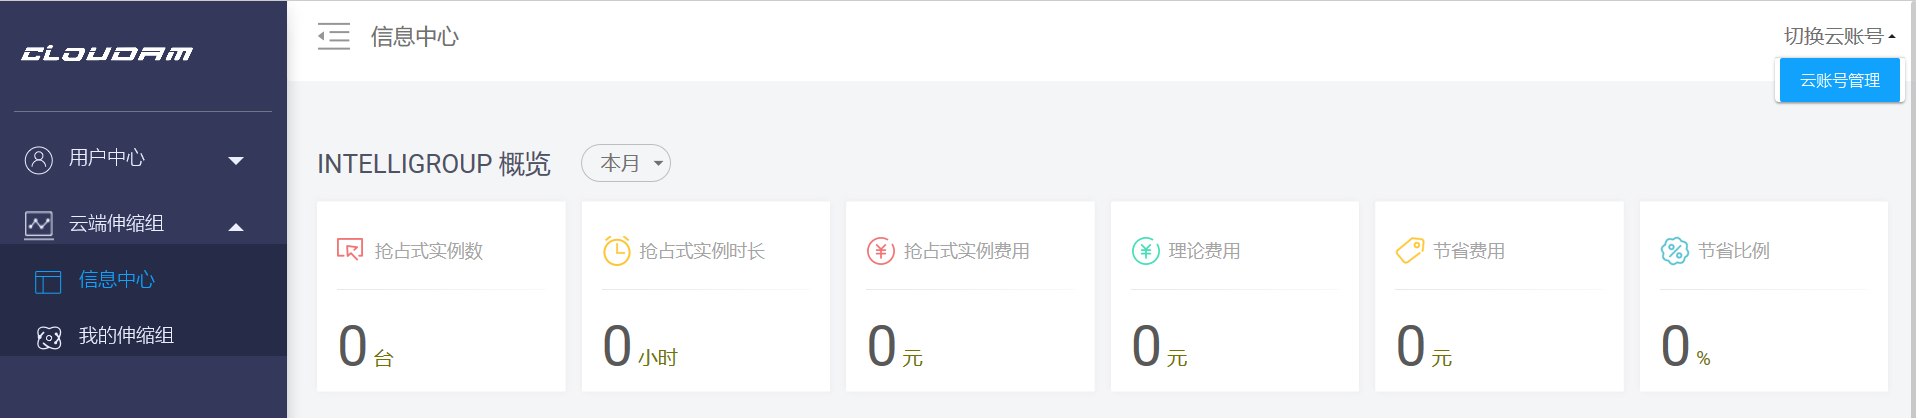
Task: Click the 用户中心 user avatar icon
Action: 39,160
